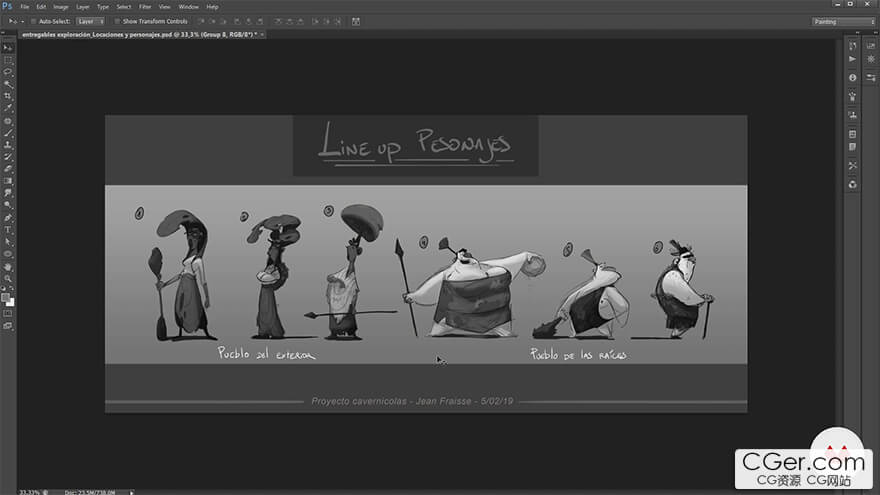Open the Histogram panel icon
Image resolution: width=880 pixels, height=495 pixels.
pyautogui.click(x=871, y=46)
